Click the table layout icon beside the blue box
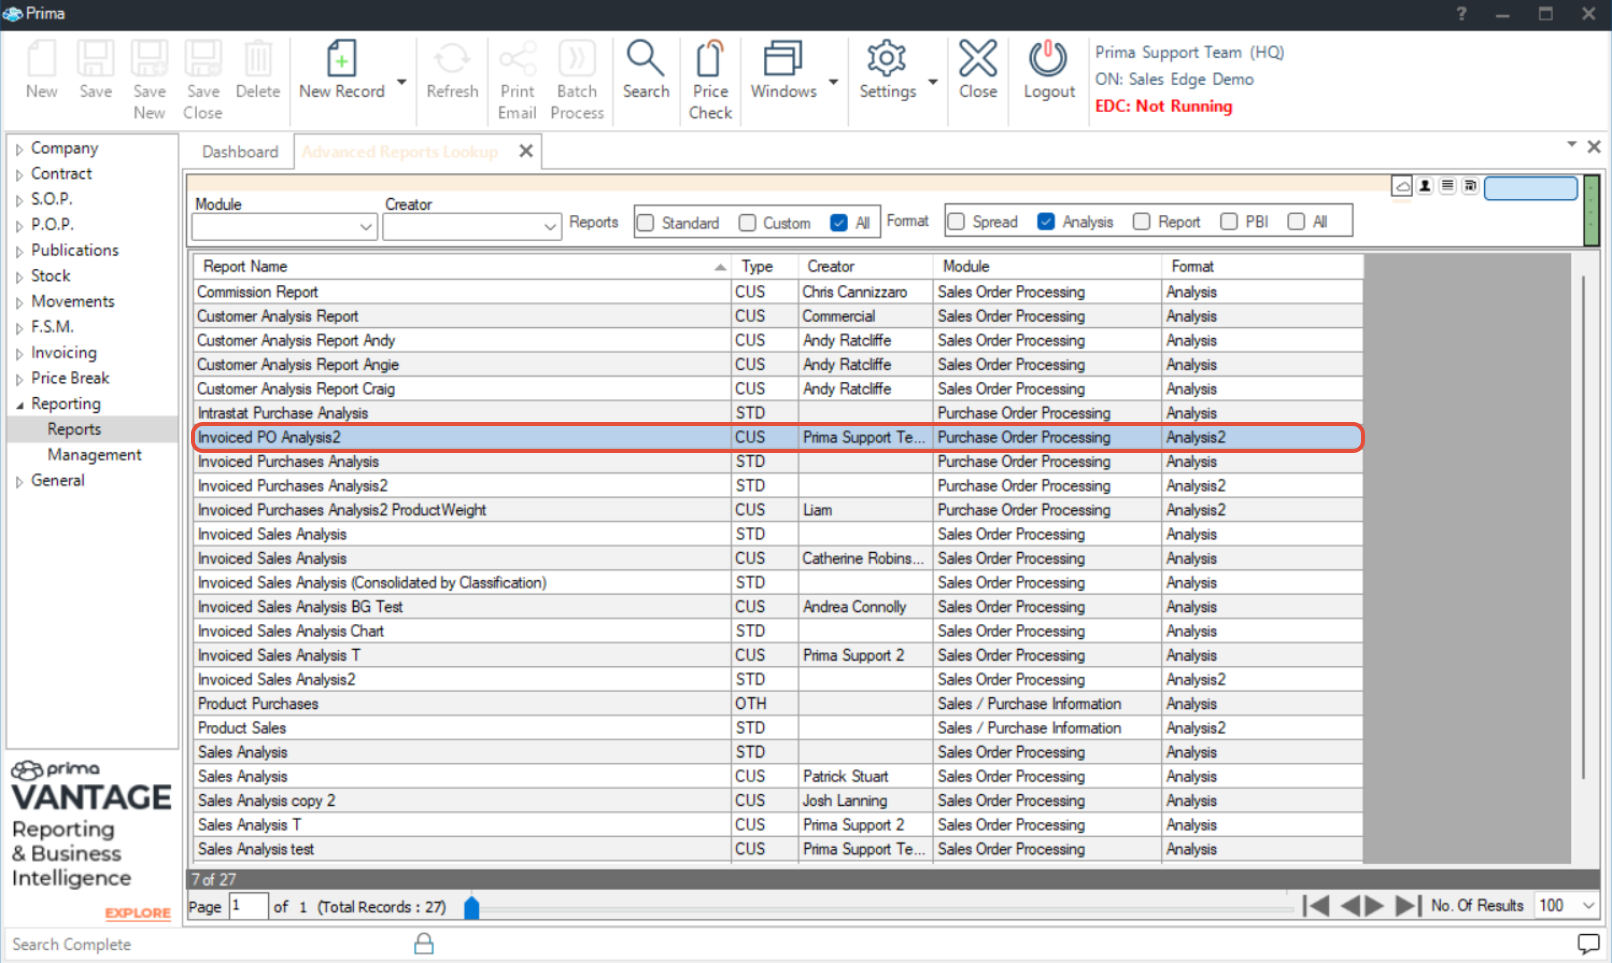The width and height of the screenshot is (1612, 963). [x=1470, y=186]
